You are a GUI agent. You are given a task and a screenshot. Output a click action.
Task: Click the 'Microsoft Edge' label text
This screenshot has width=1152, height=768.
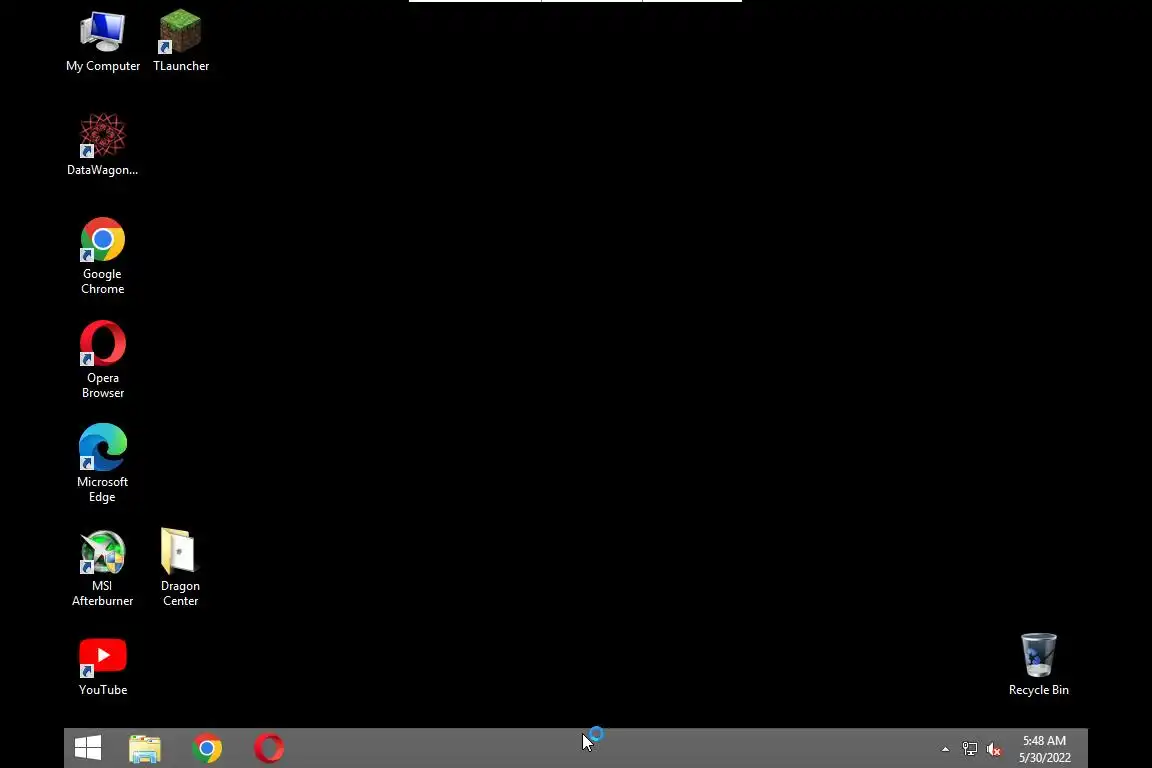pyautogui.click(x=103, y=489)
